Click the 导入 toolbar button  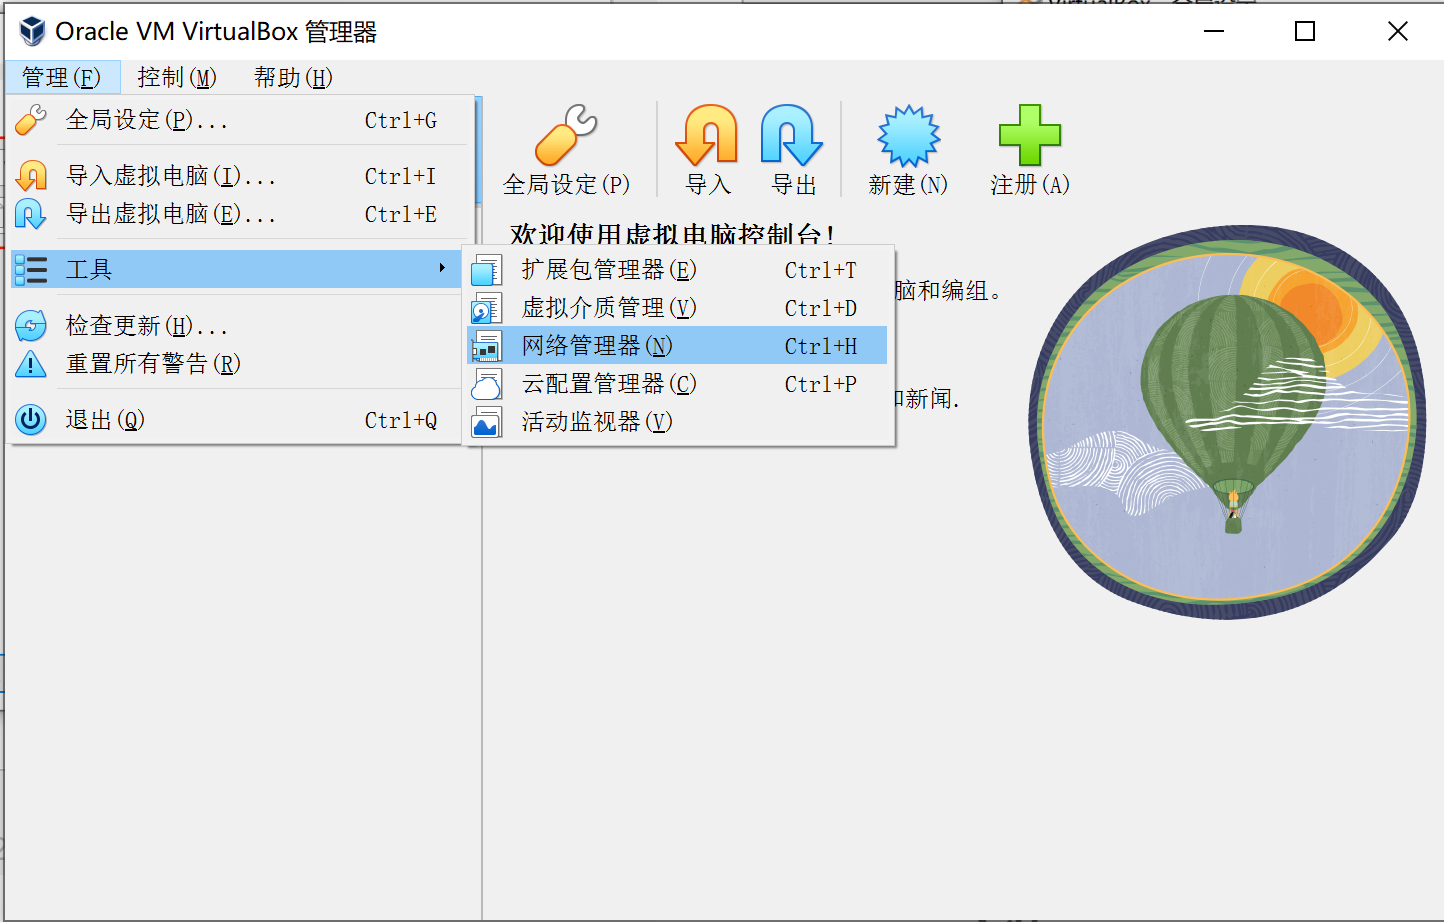point(708,150)
